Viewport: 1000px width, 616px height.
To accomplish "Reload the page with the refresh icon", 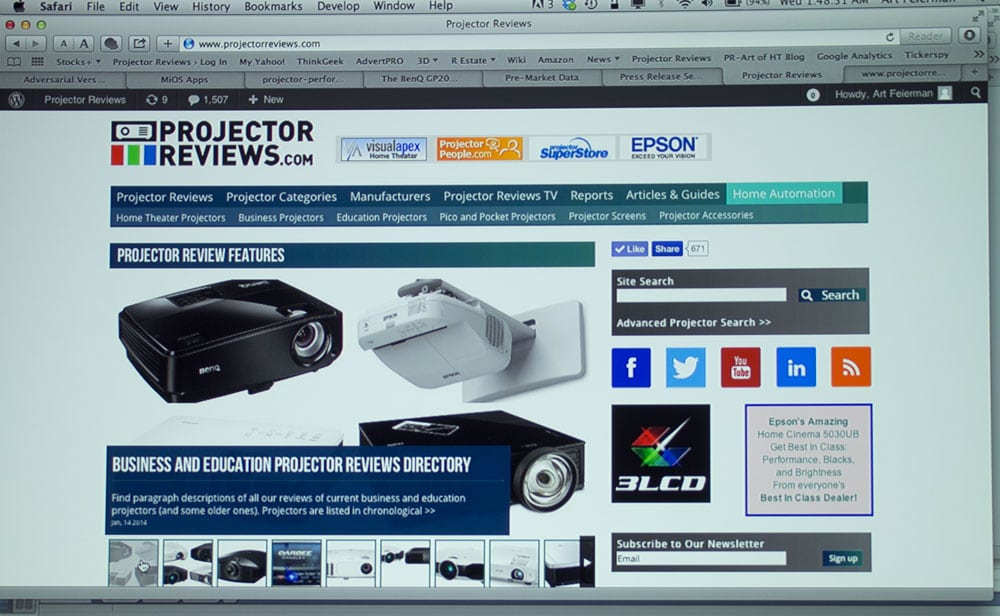I will coord(889,37).
